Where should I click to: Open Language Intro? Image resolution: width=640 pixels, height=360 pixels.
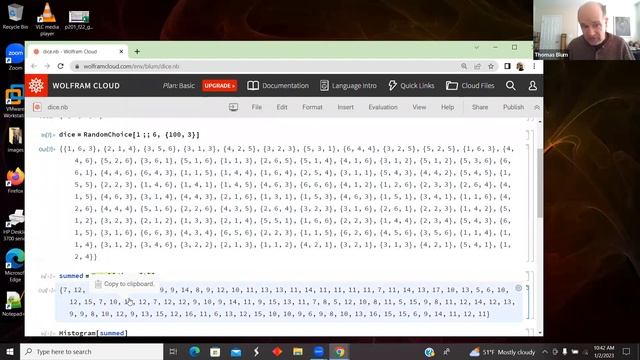coord(348,86)
